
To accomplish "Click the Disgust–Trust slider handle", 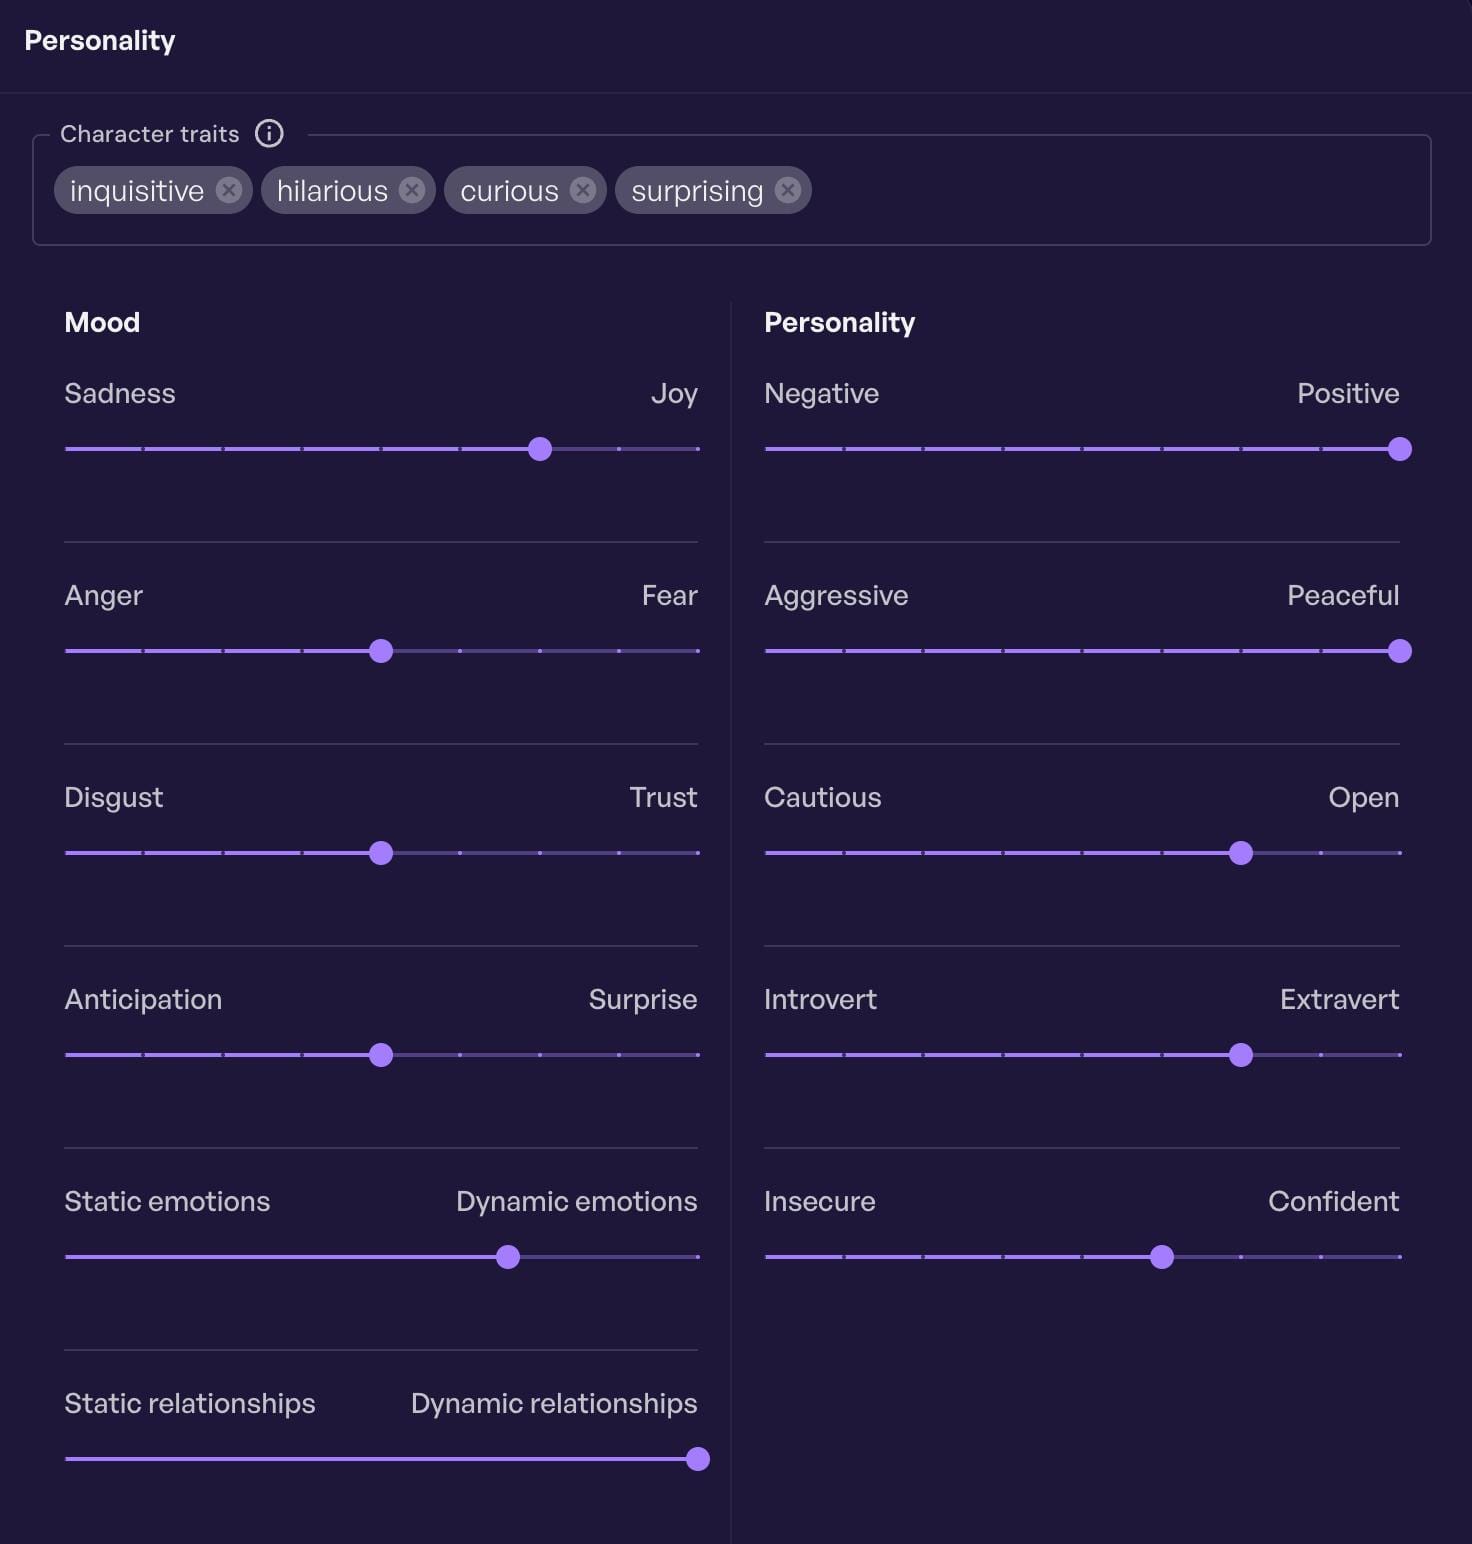I will point(381,853).
